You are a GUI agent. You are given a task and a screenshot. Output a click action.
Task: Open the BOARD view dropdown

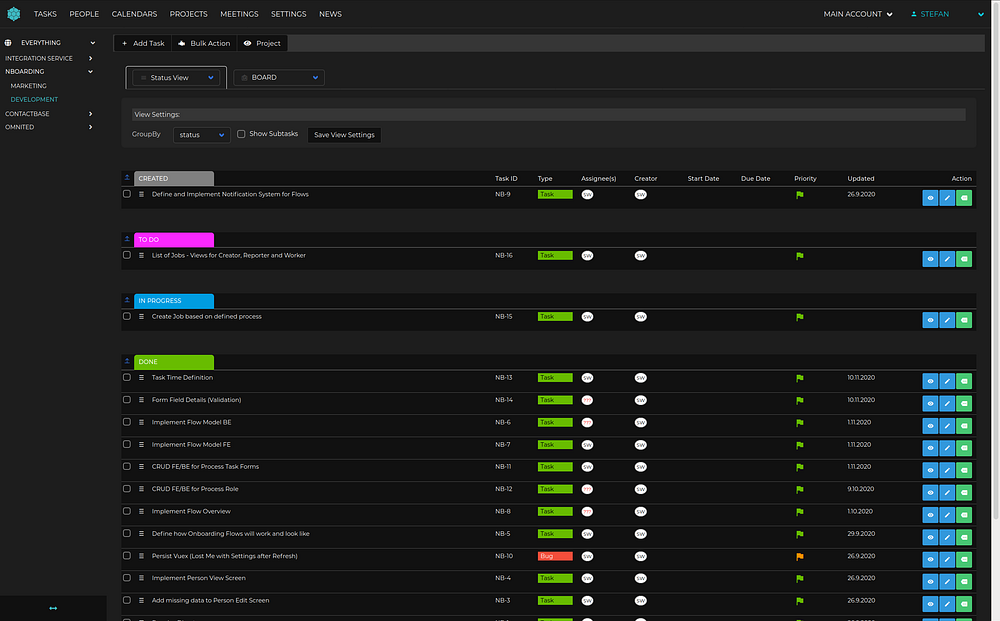[x=279, y=77]
